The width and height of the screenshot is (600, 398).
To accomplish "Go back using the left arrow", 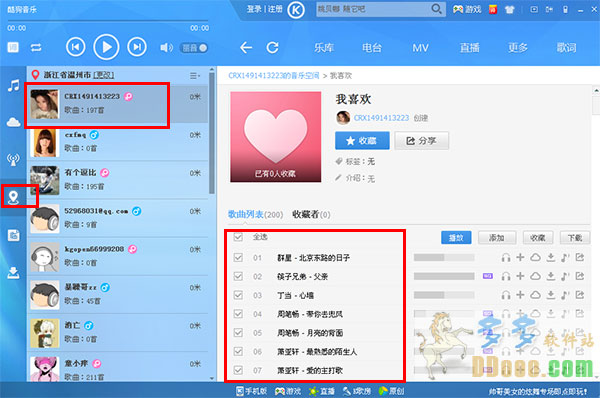I will [246, 48].
